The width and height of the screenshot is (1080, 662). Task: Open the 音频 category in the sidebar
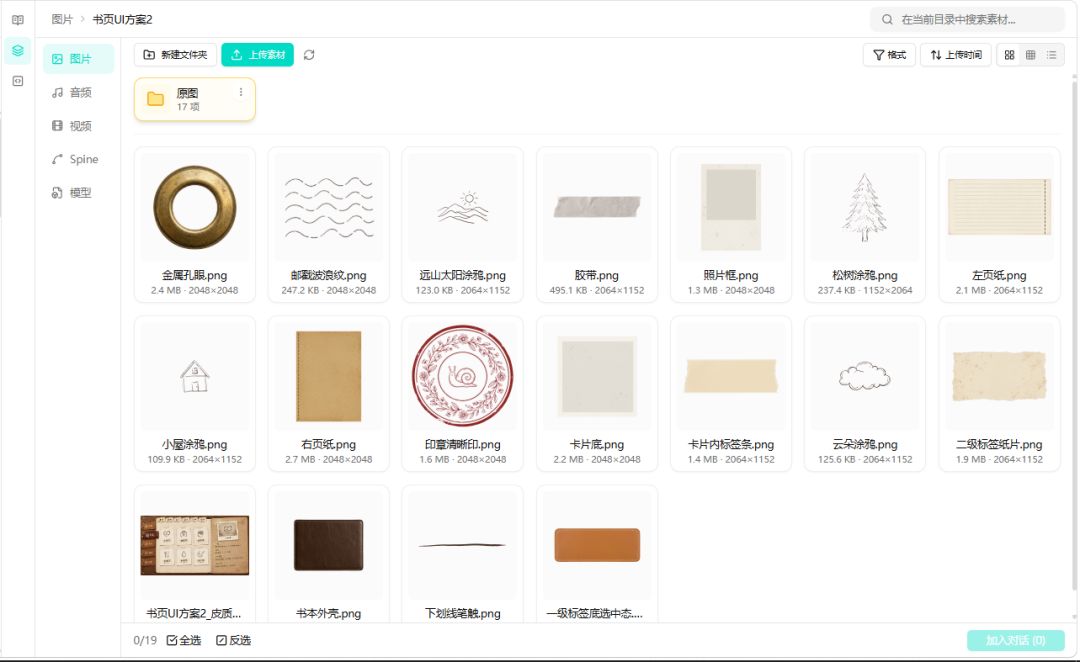79,92
